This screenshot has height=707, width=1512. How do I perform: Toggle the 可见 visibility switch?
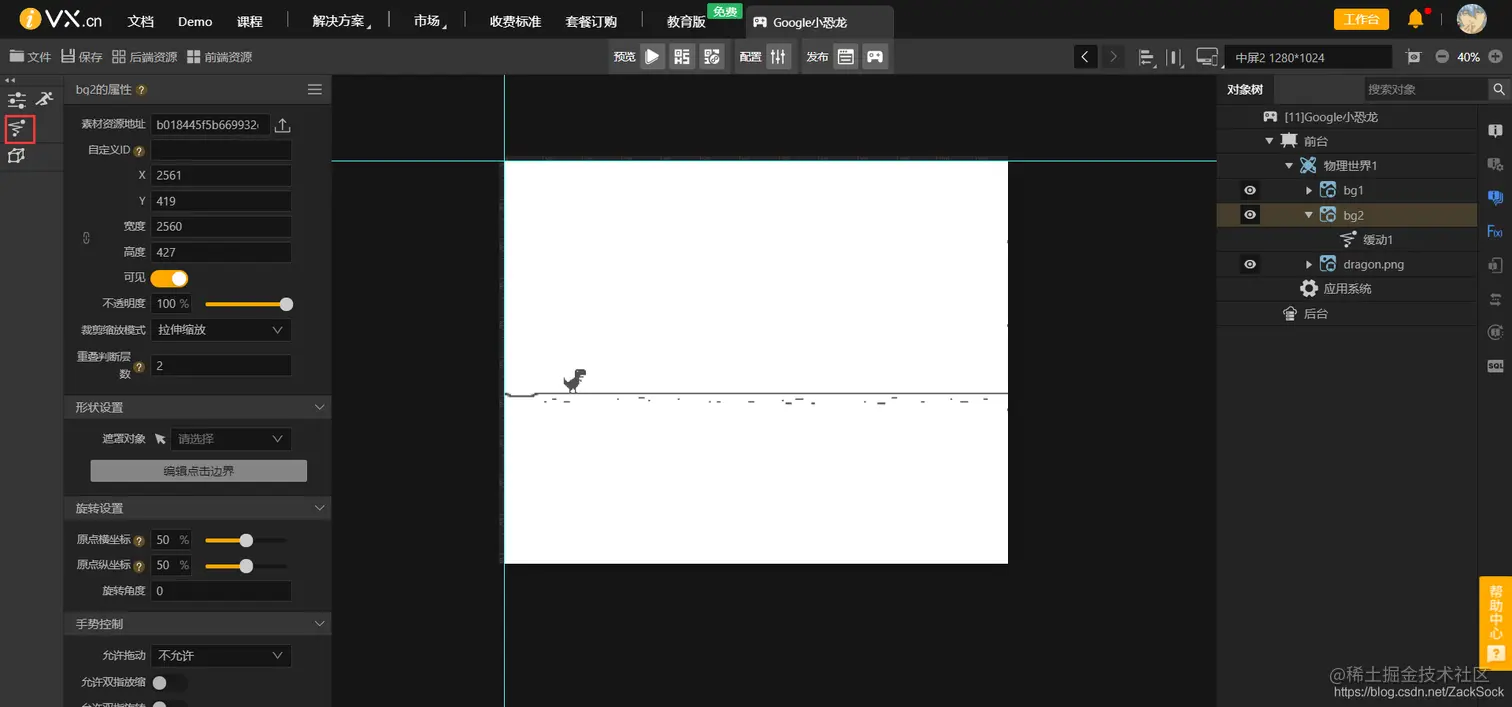tap(169, 278)
